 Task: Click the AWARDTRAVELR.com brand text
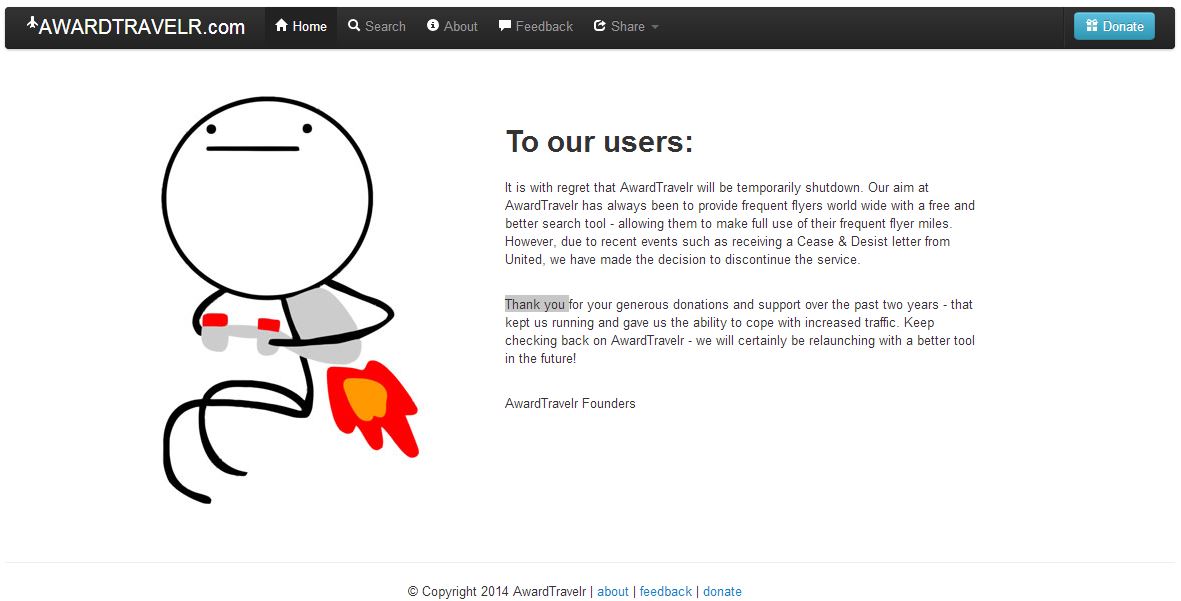point(142,27)
